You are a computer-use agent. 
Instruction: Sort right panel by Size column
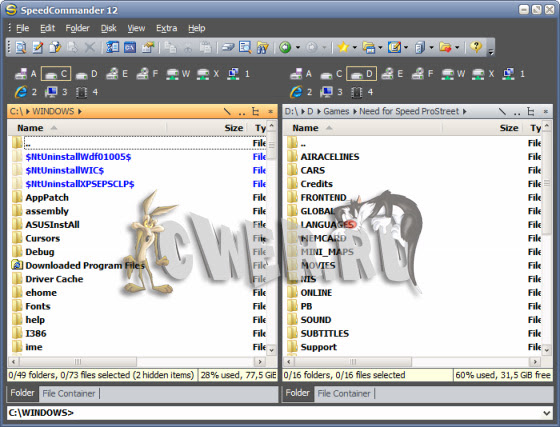click(482, 128)
